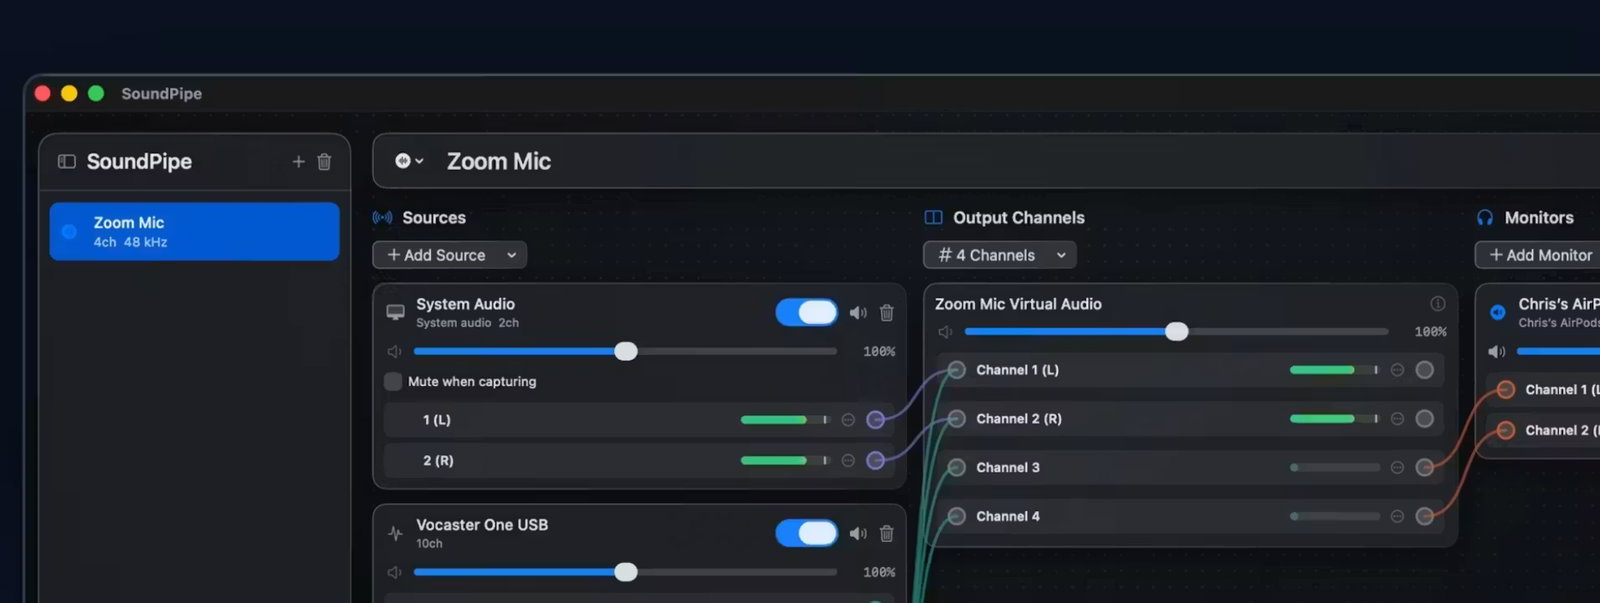The width and height of the screenshot is (1600, 603).
Task: Click the output connector node of 2 (R)
Action: click(x=875, y=460)
